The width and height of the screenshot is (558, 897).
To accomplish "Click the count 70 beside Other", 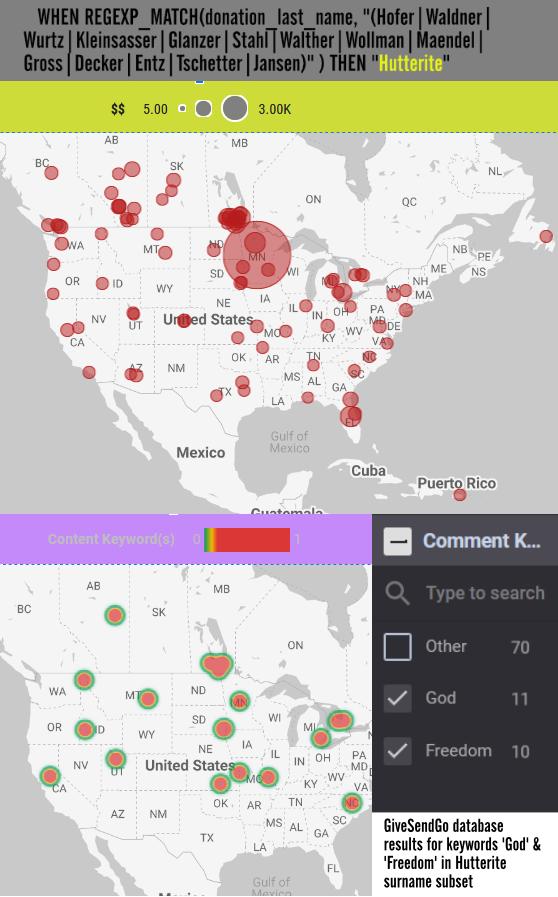I will (520, 647).
